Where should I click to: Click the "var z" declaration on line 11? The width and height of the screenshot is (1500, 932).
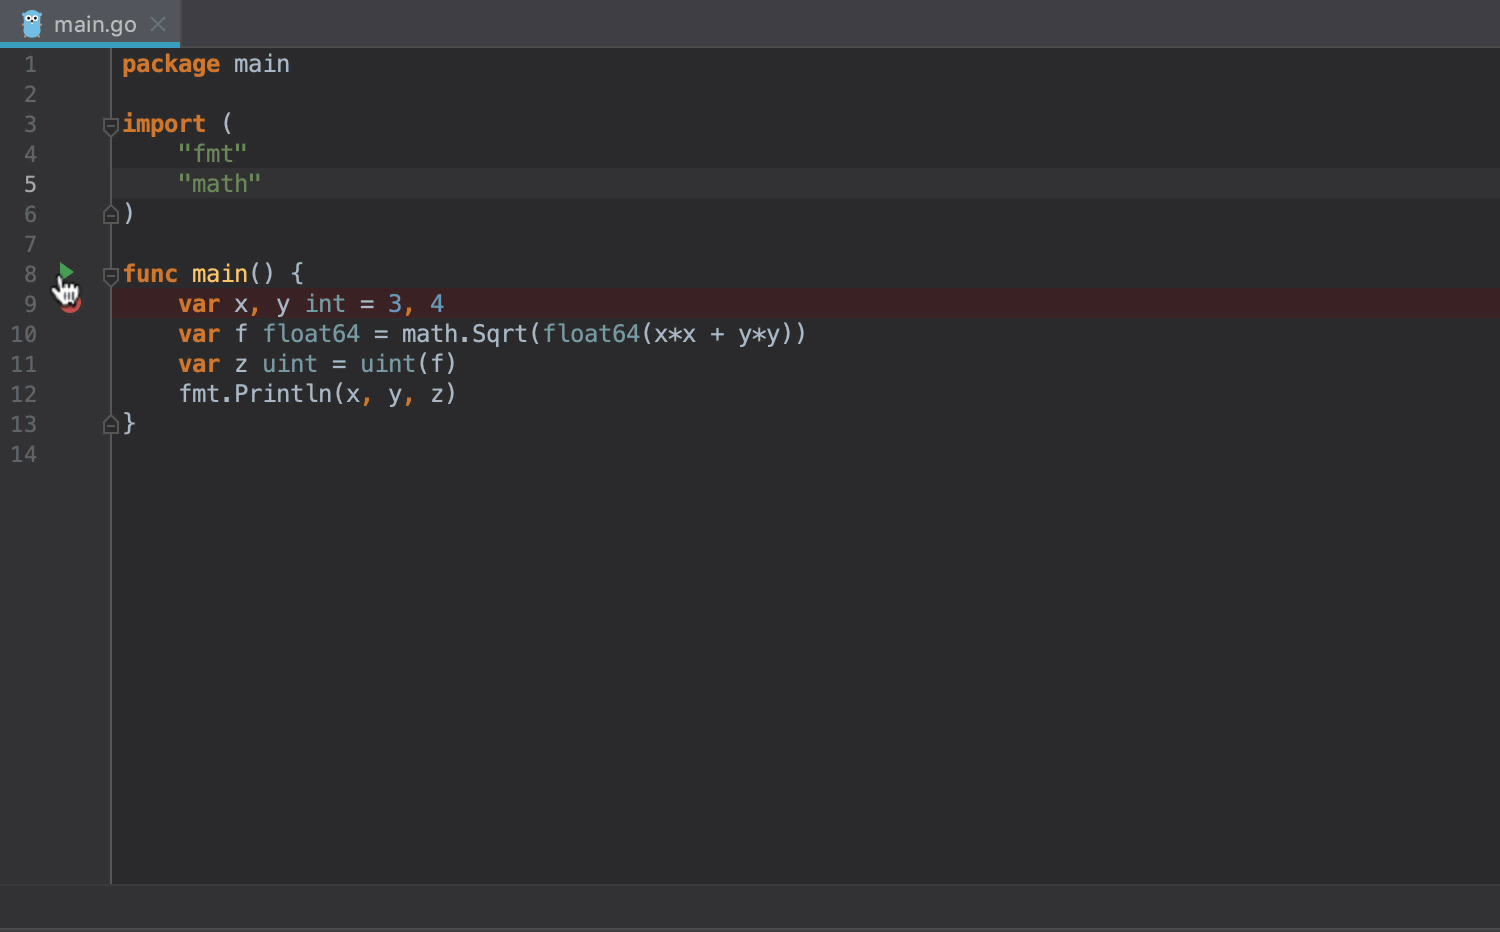coord(213,364)
